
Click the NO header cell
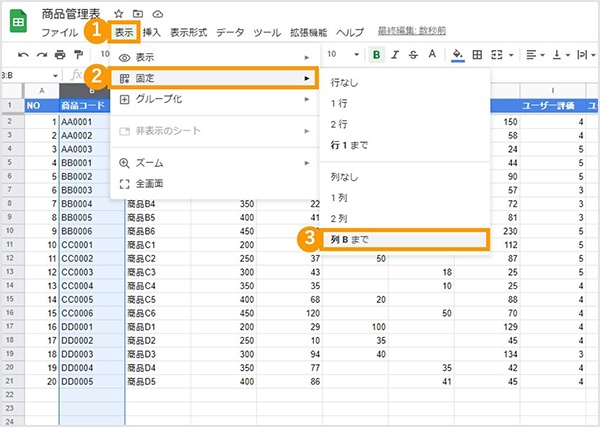[x=42, y=106]
